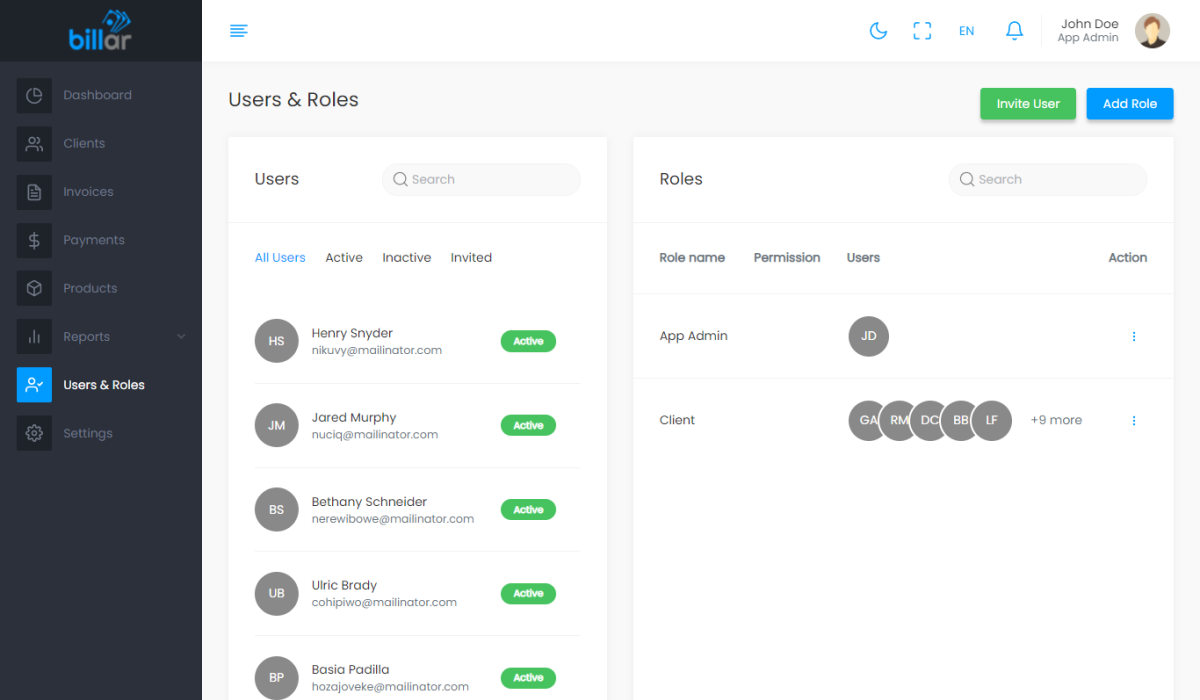The width and height of the screenshot is (1200, 700).
Task: Click the BS avatar of Bethany Schneider
Action: pos(276,509)
